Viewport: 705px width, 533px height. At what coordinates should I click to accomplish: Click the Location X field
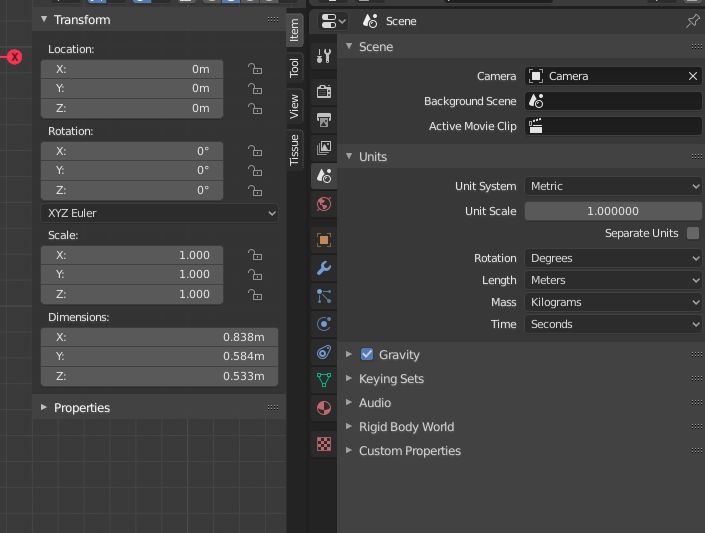[x=132, y=69]
